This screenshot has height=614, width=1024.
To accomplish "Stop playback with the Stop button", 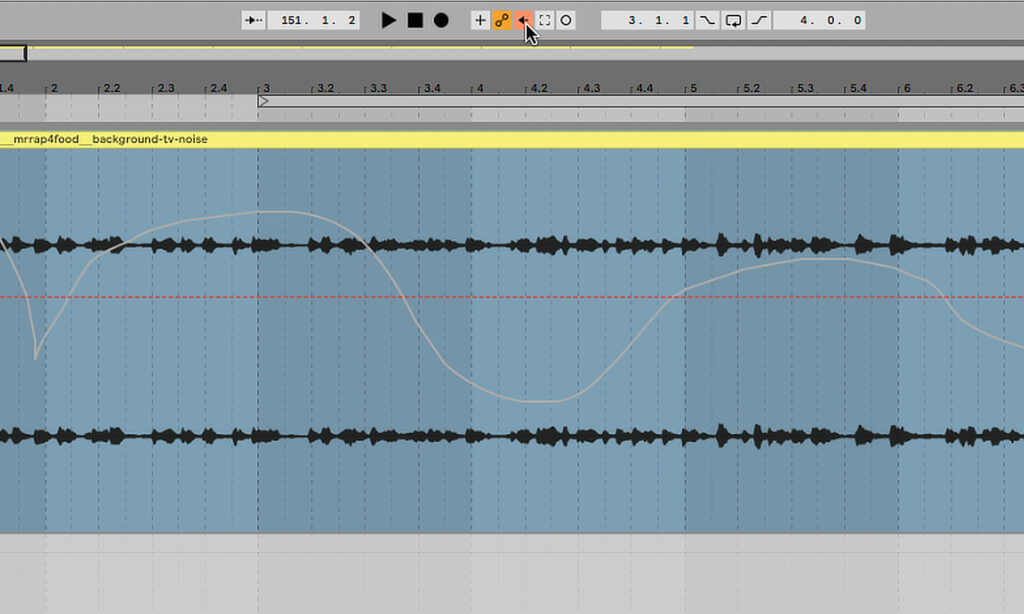I will click(x=415, y=20).
